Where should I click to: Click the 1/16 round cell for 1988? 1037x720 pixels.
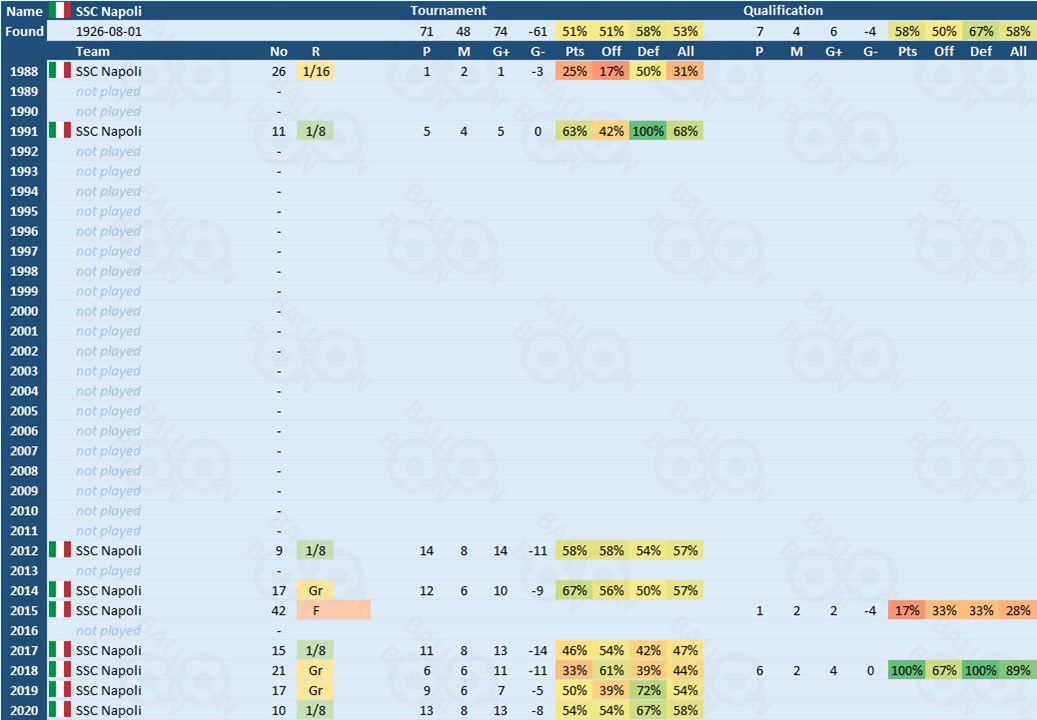tap(316, 71)
